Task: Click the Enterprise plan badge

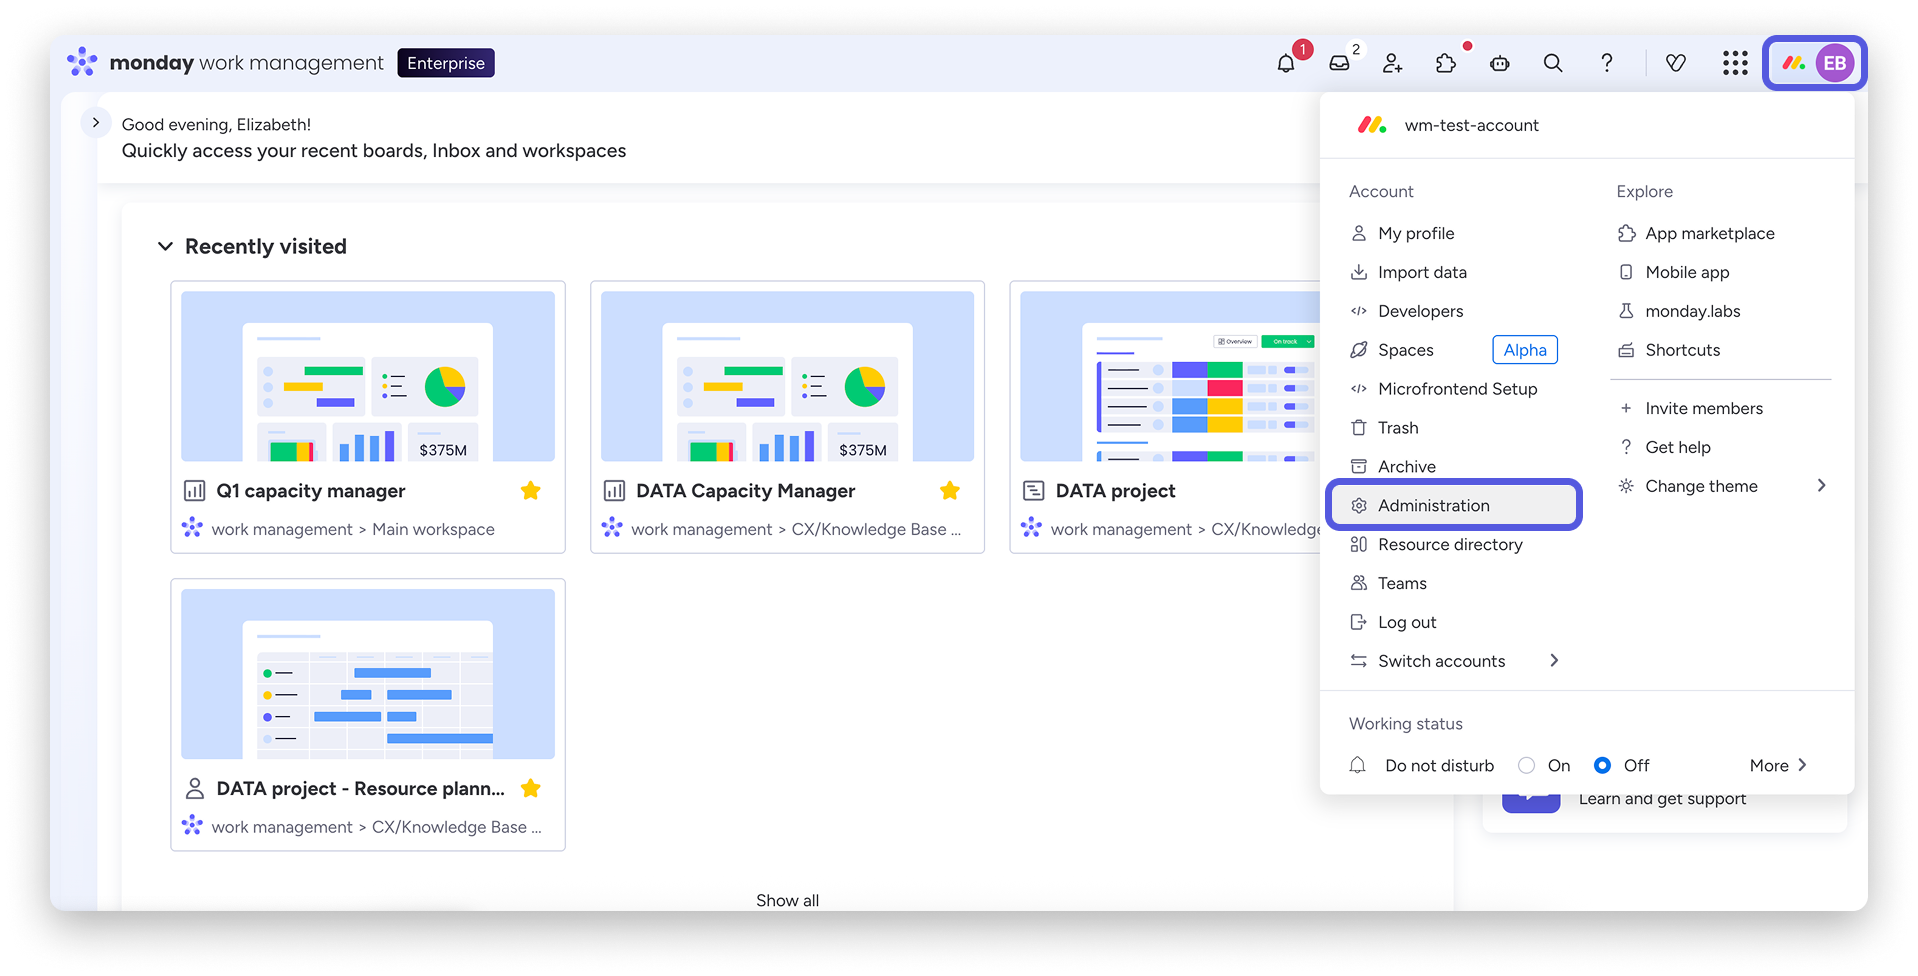Action: click(x=446, y=63)
